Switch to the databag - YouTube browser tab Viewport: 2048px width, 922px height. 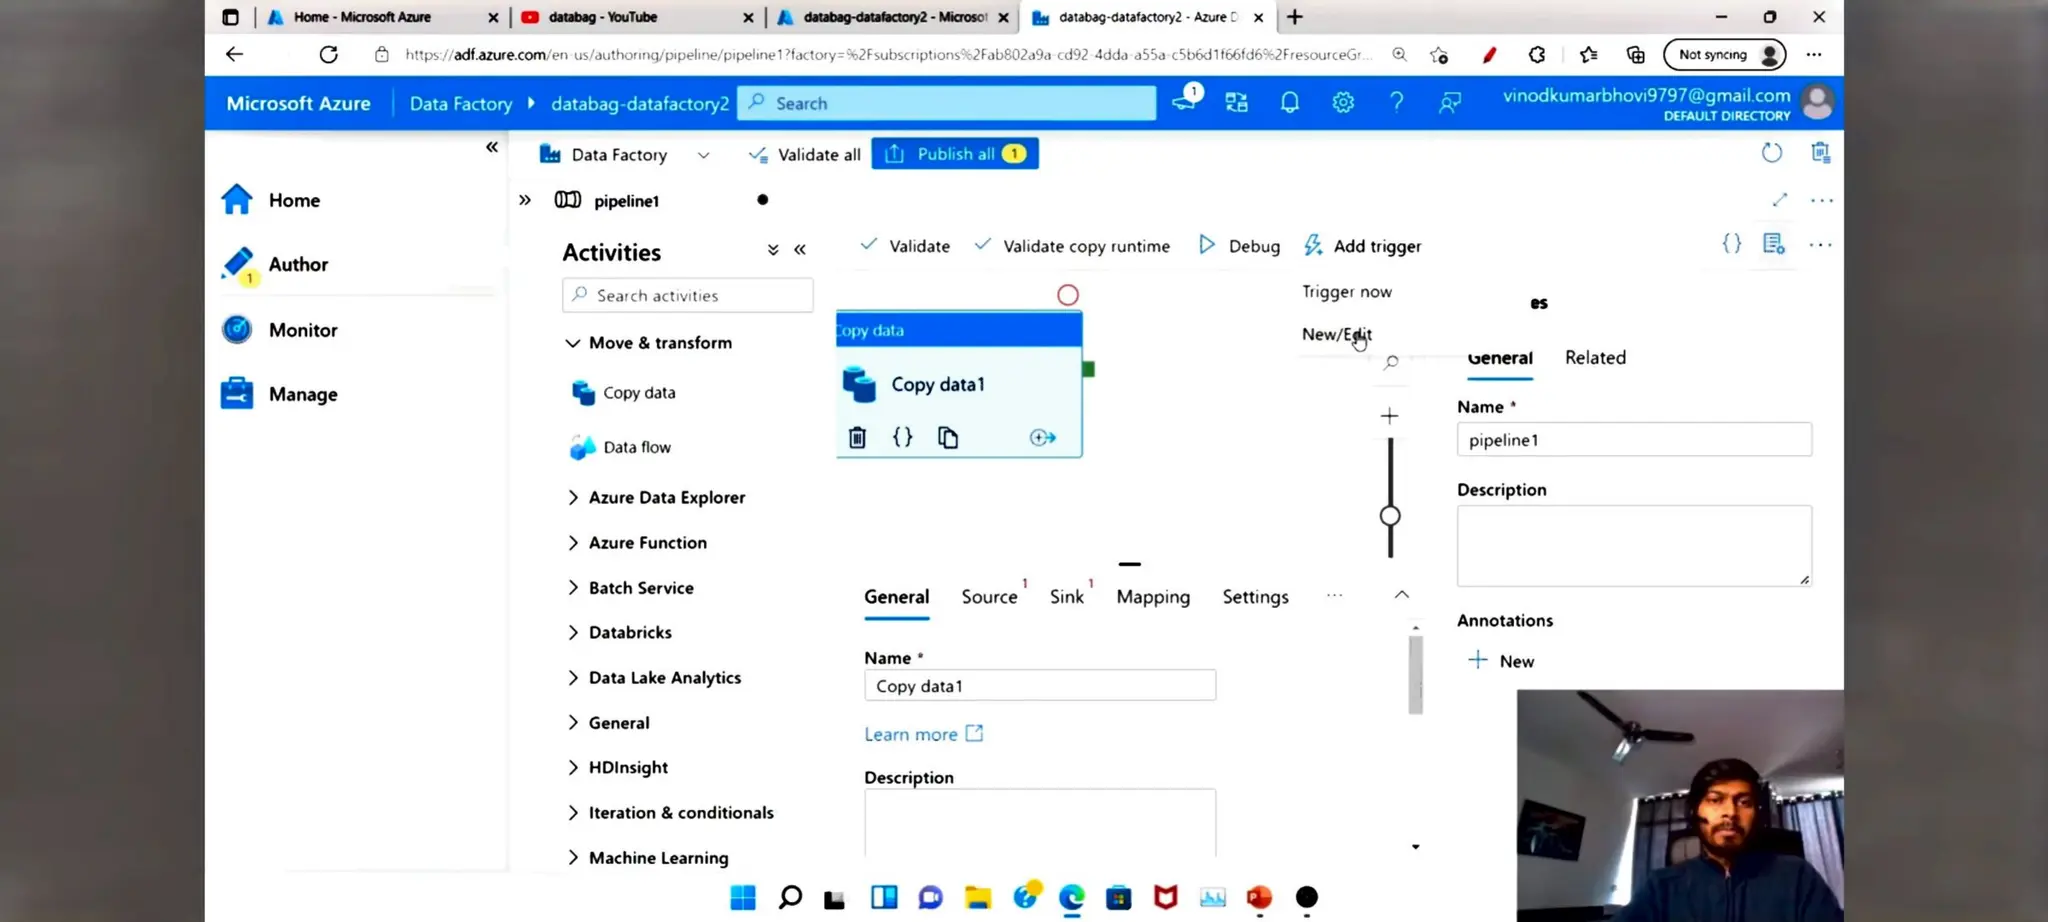coord(637,17)
